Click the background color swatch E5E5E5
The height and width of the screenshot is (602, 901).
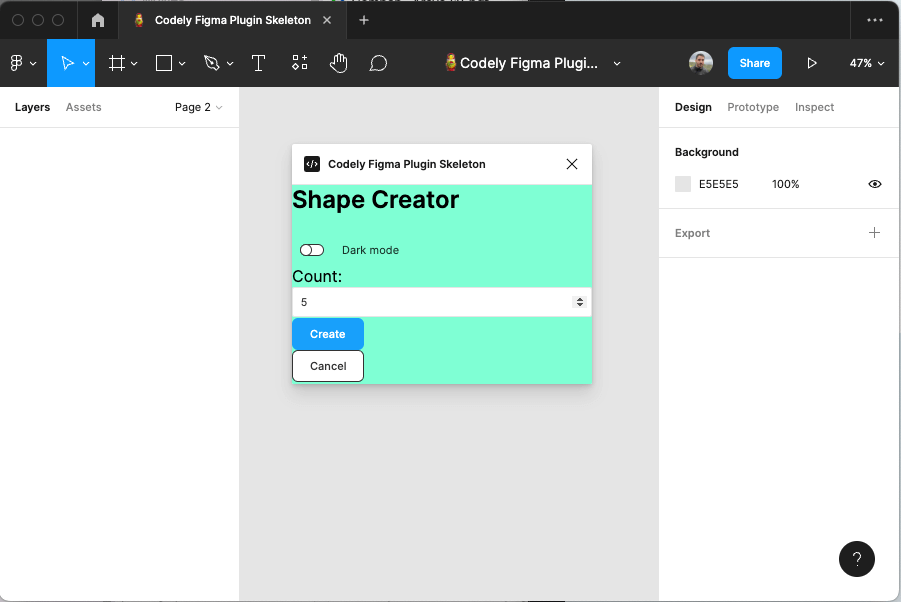pyautogui.click(x=683, y=184)
